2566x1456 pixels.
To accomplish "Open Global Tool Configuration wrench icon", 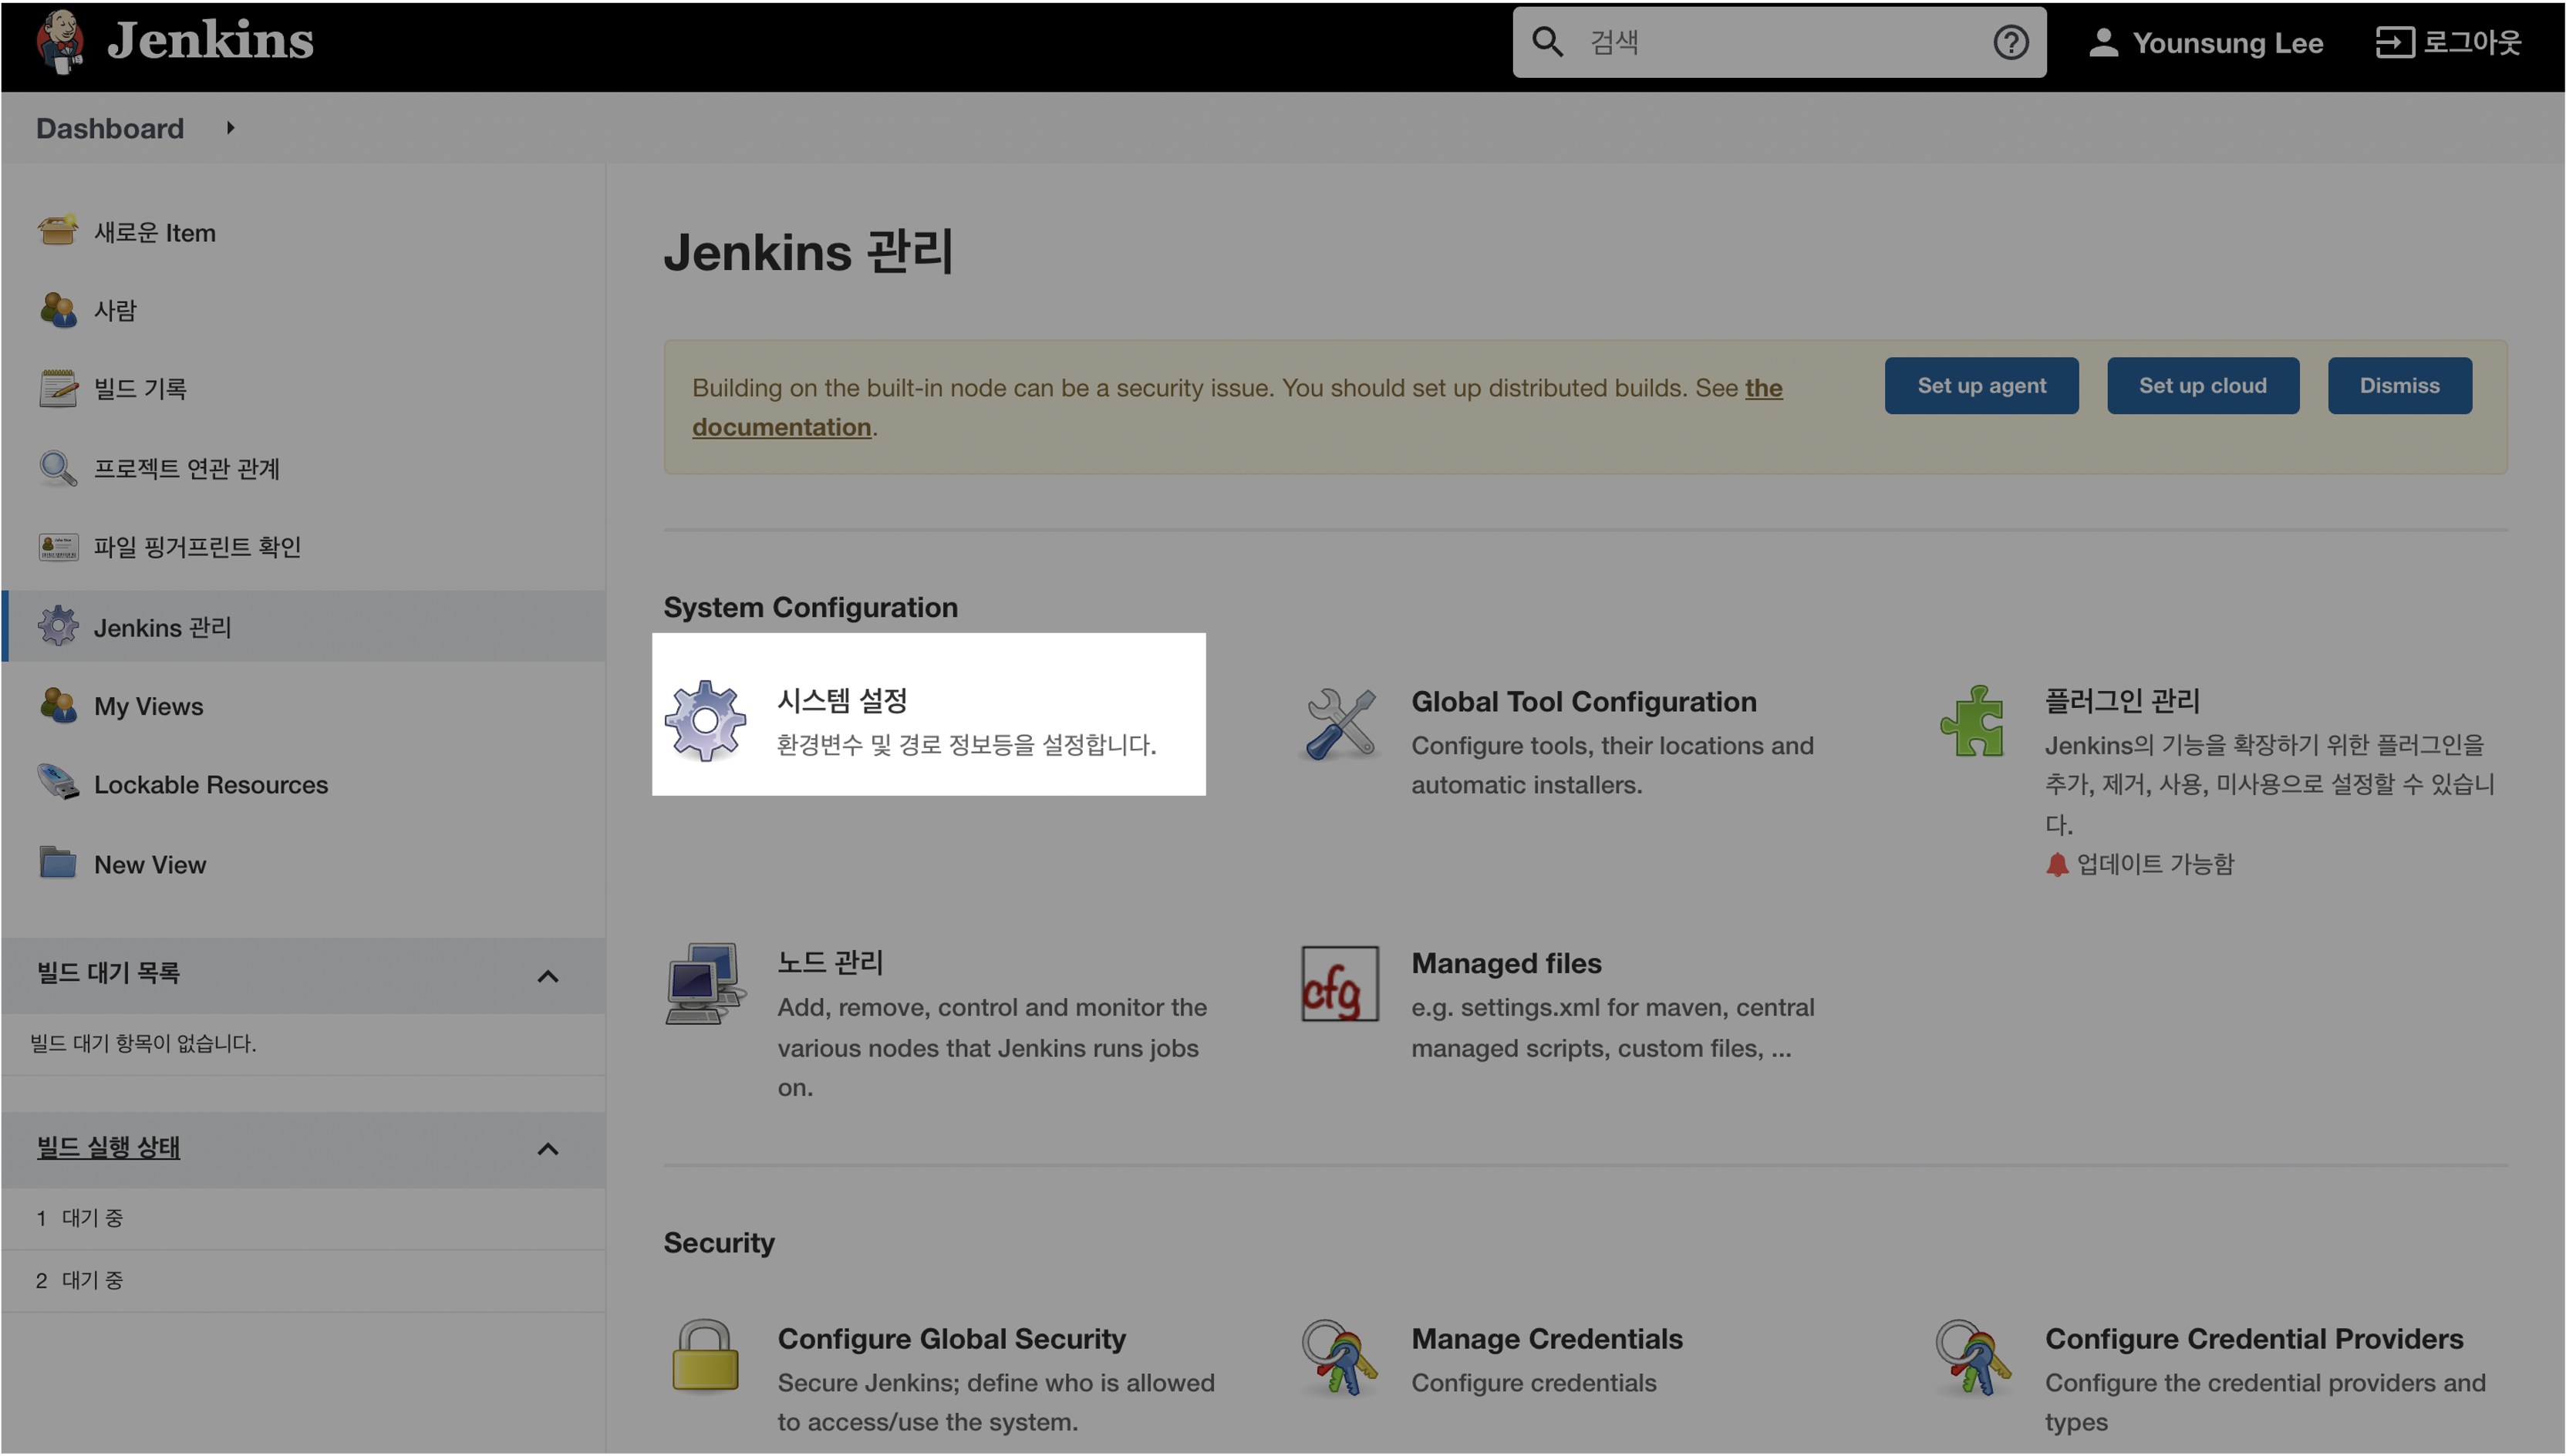I will (1340, 724).
